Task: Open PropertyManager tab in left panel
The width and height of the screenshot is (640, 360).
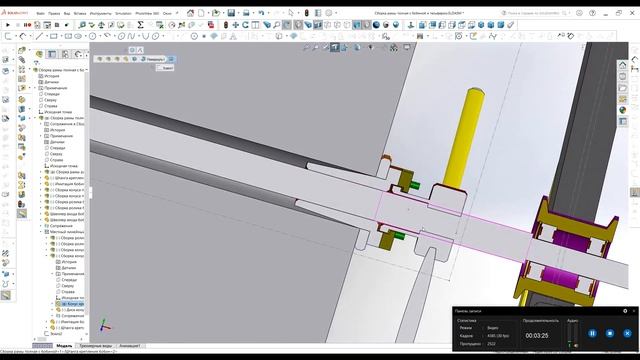Action: coord(52,54)
